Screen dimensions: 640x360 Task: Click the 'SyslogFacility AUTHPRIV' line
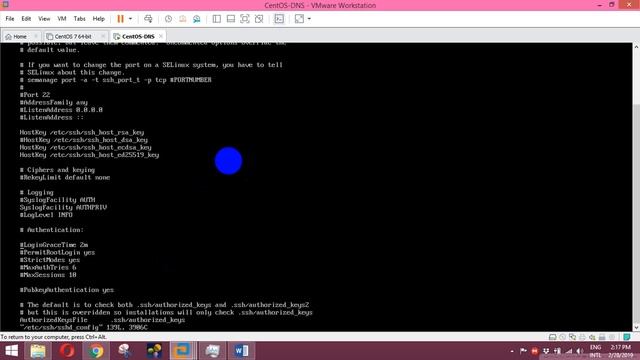[x=63, y=207]
